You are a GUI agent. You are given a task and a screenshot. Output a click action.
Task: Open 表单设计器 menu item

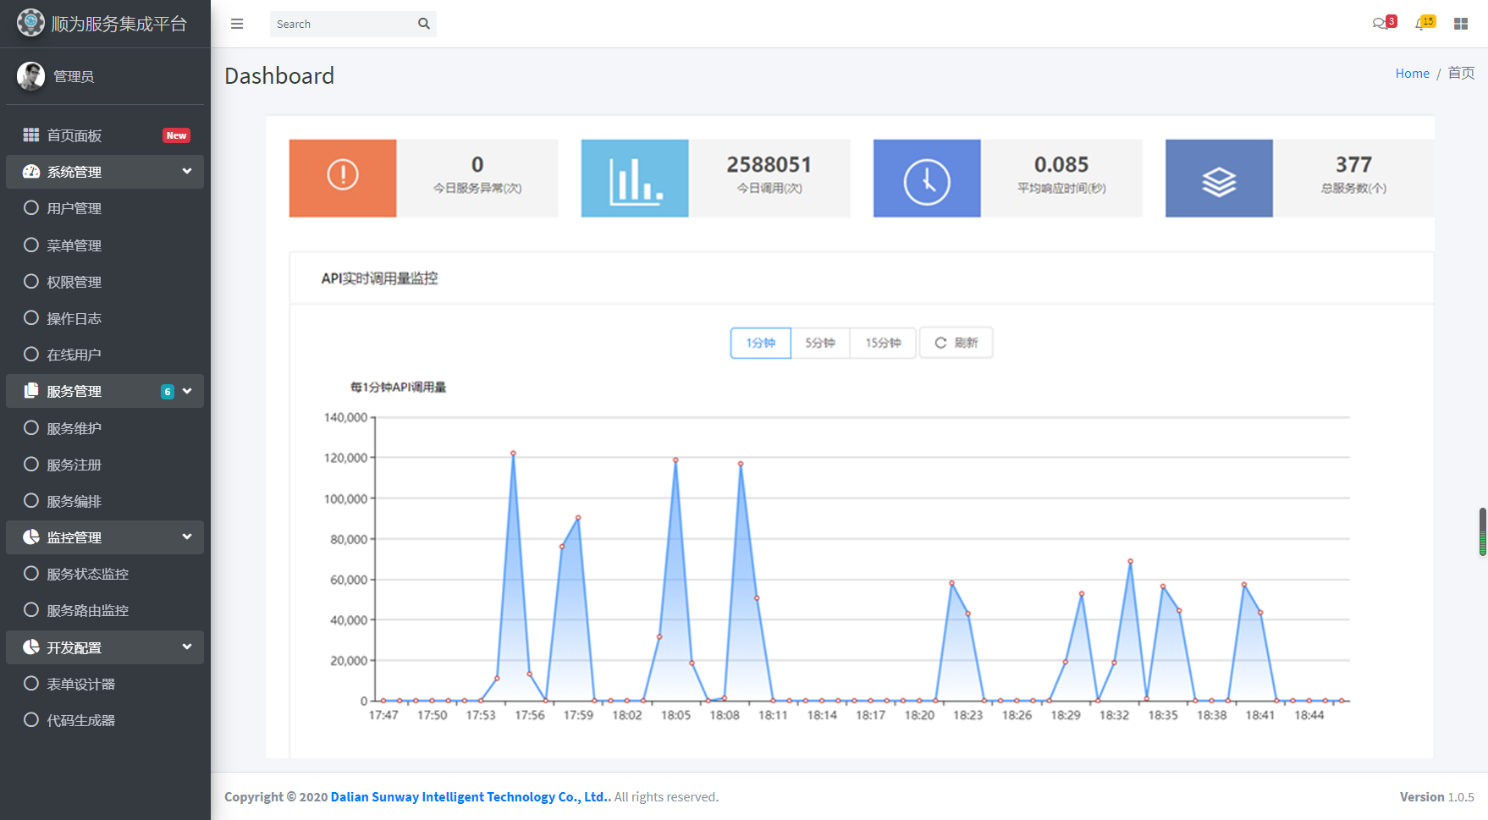click(x=105, y=684)
